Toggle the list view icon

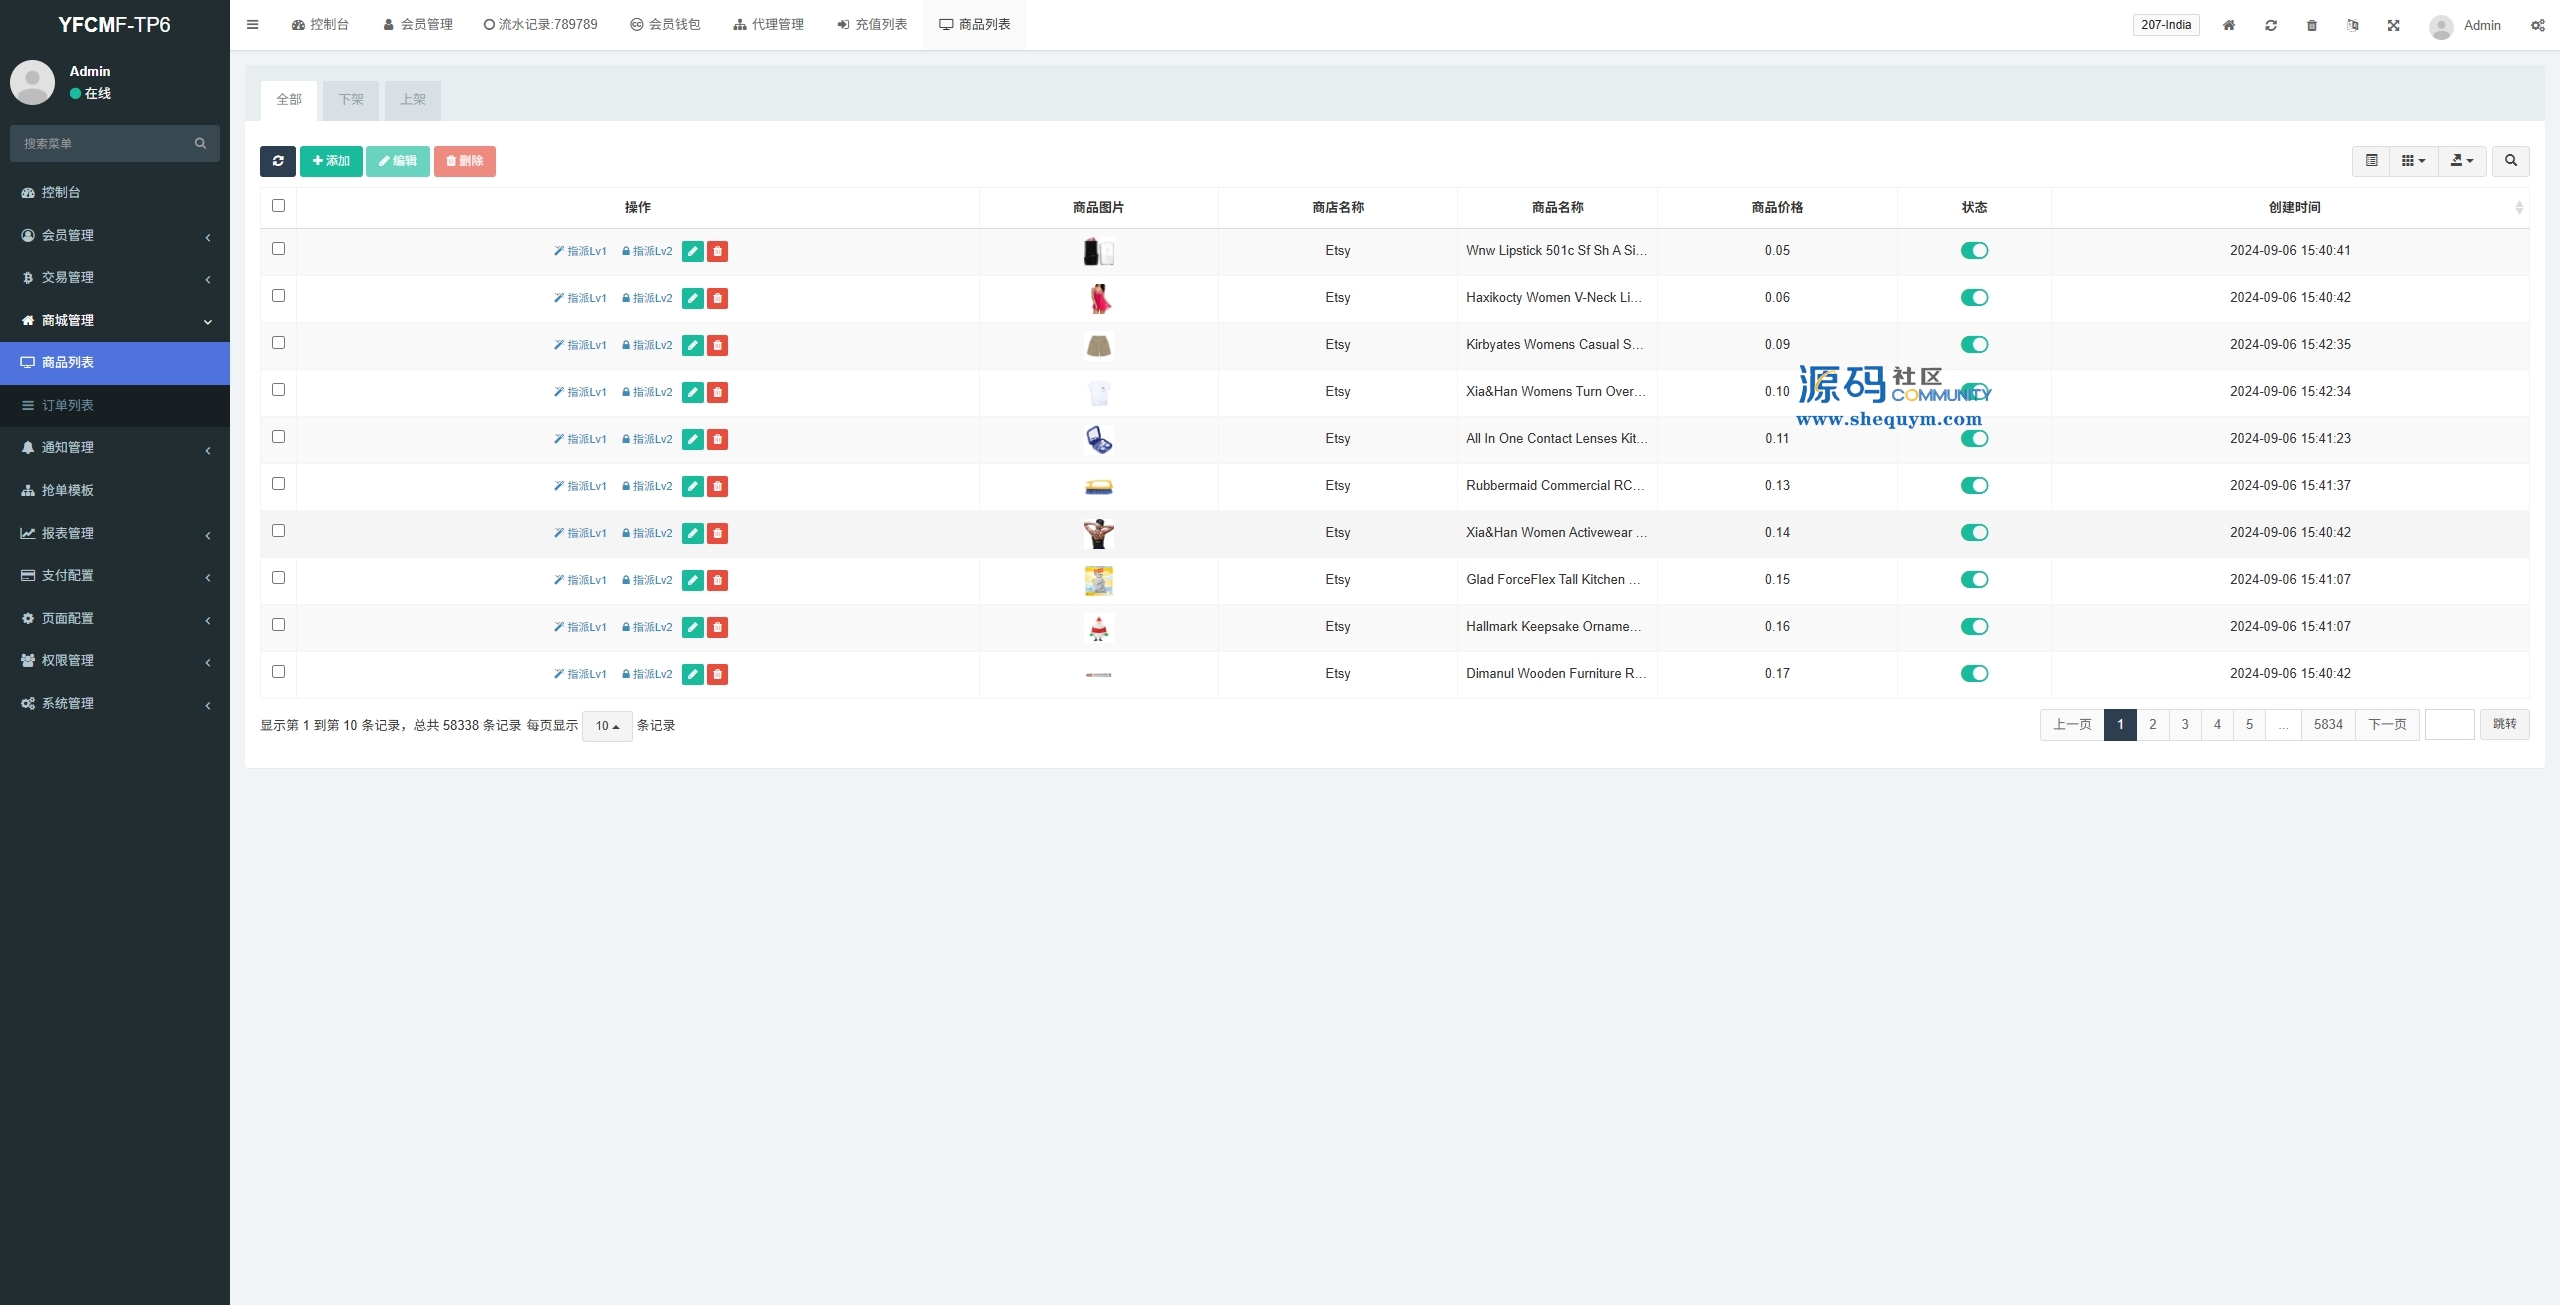(x=2371, y=161)
